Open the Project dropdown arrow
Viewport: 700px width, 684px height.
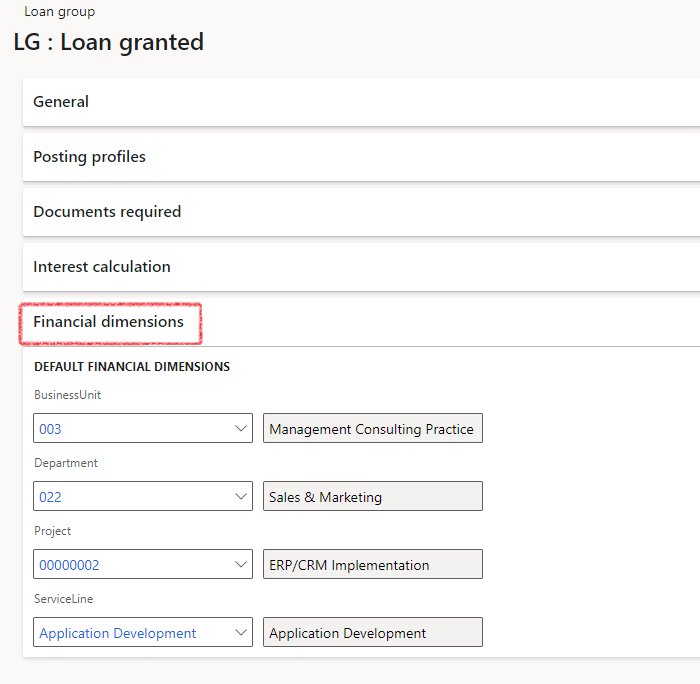point(241,564)
